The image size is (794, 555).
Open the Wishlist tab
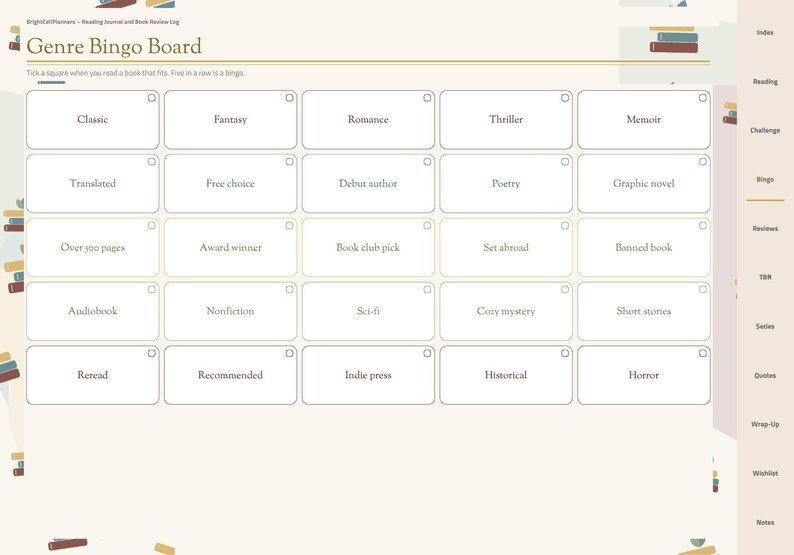(x=765, y=473)
